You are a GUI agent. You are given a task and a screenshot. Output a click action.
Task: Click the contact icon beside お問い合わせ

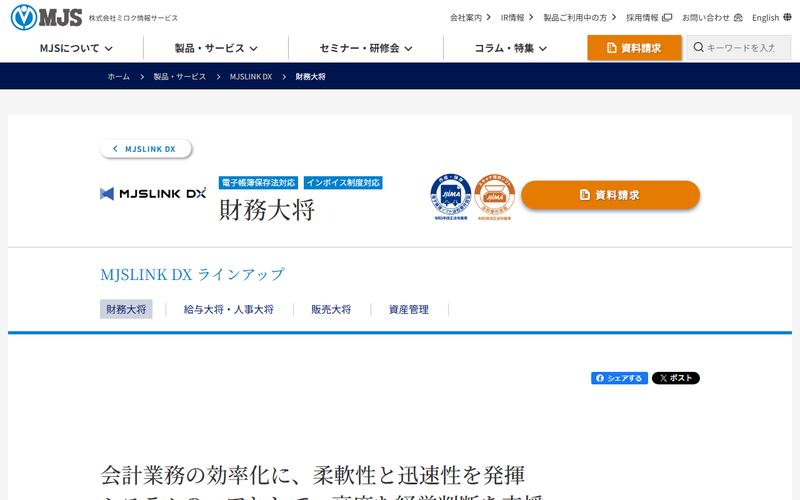tap(738, 17)
